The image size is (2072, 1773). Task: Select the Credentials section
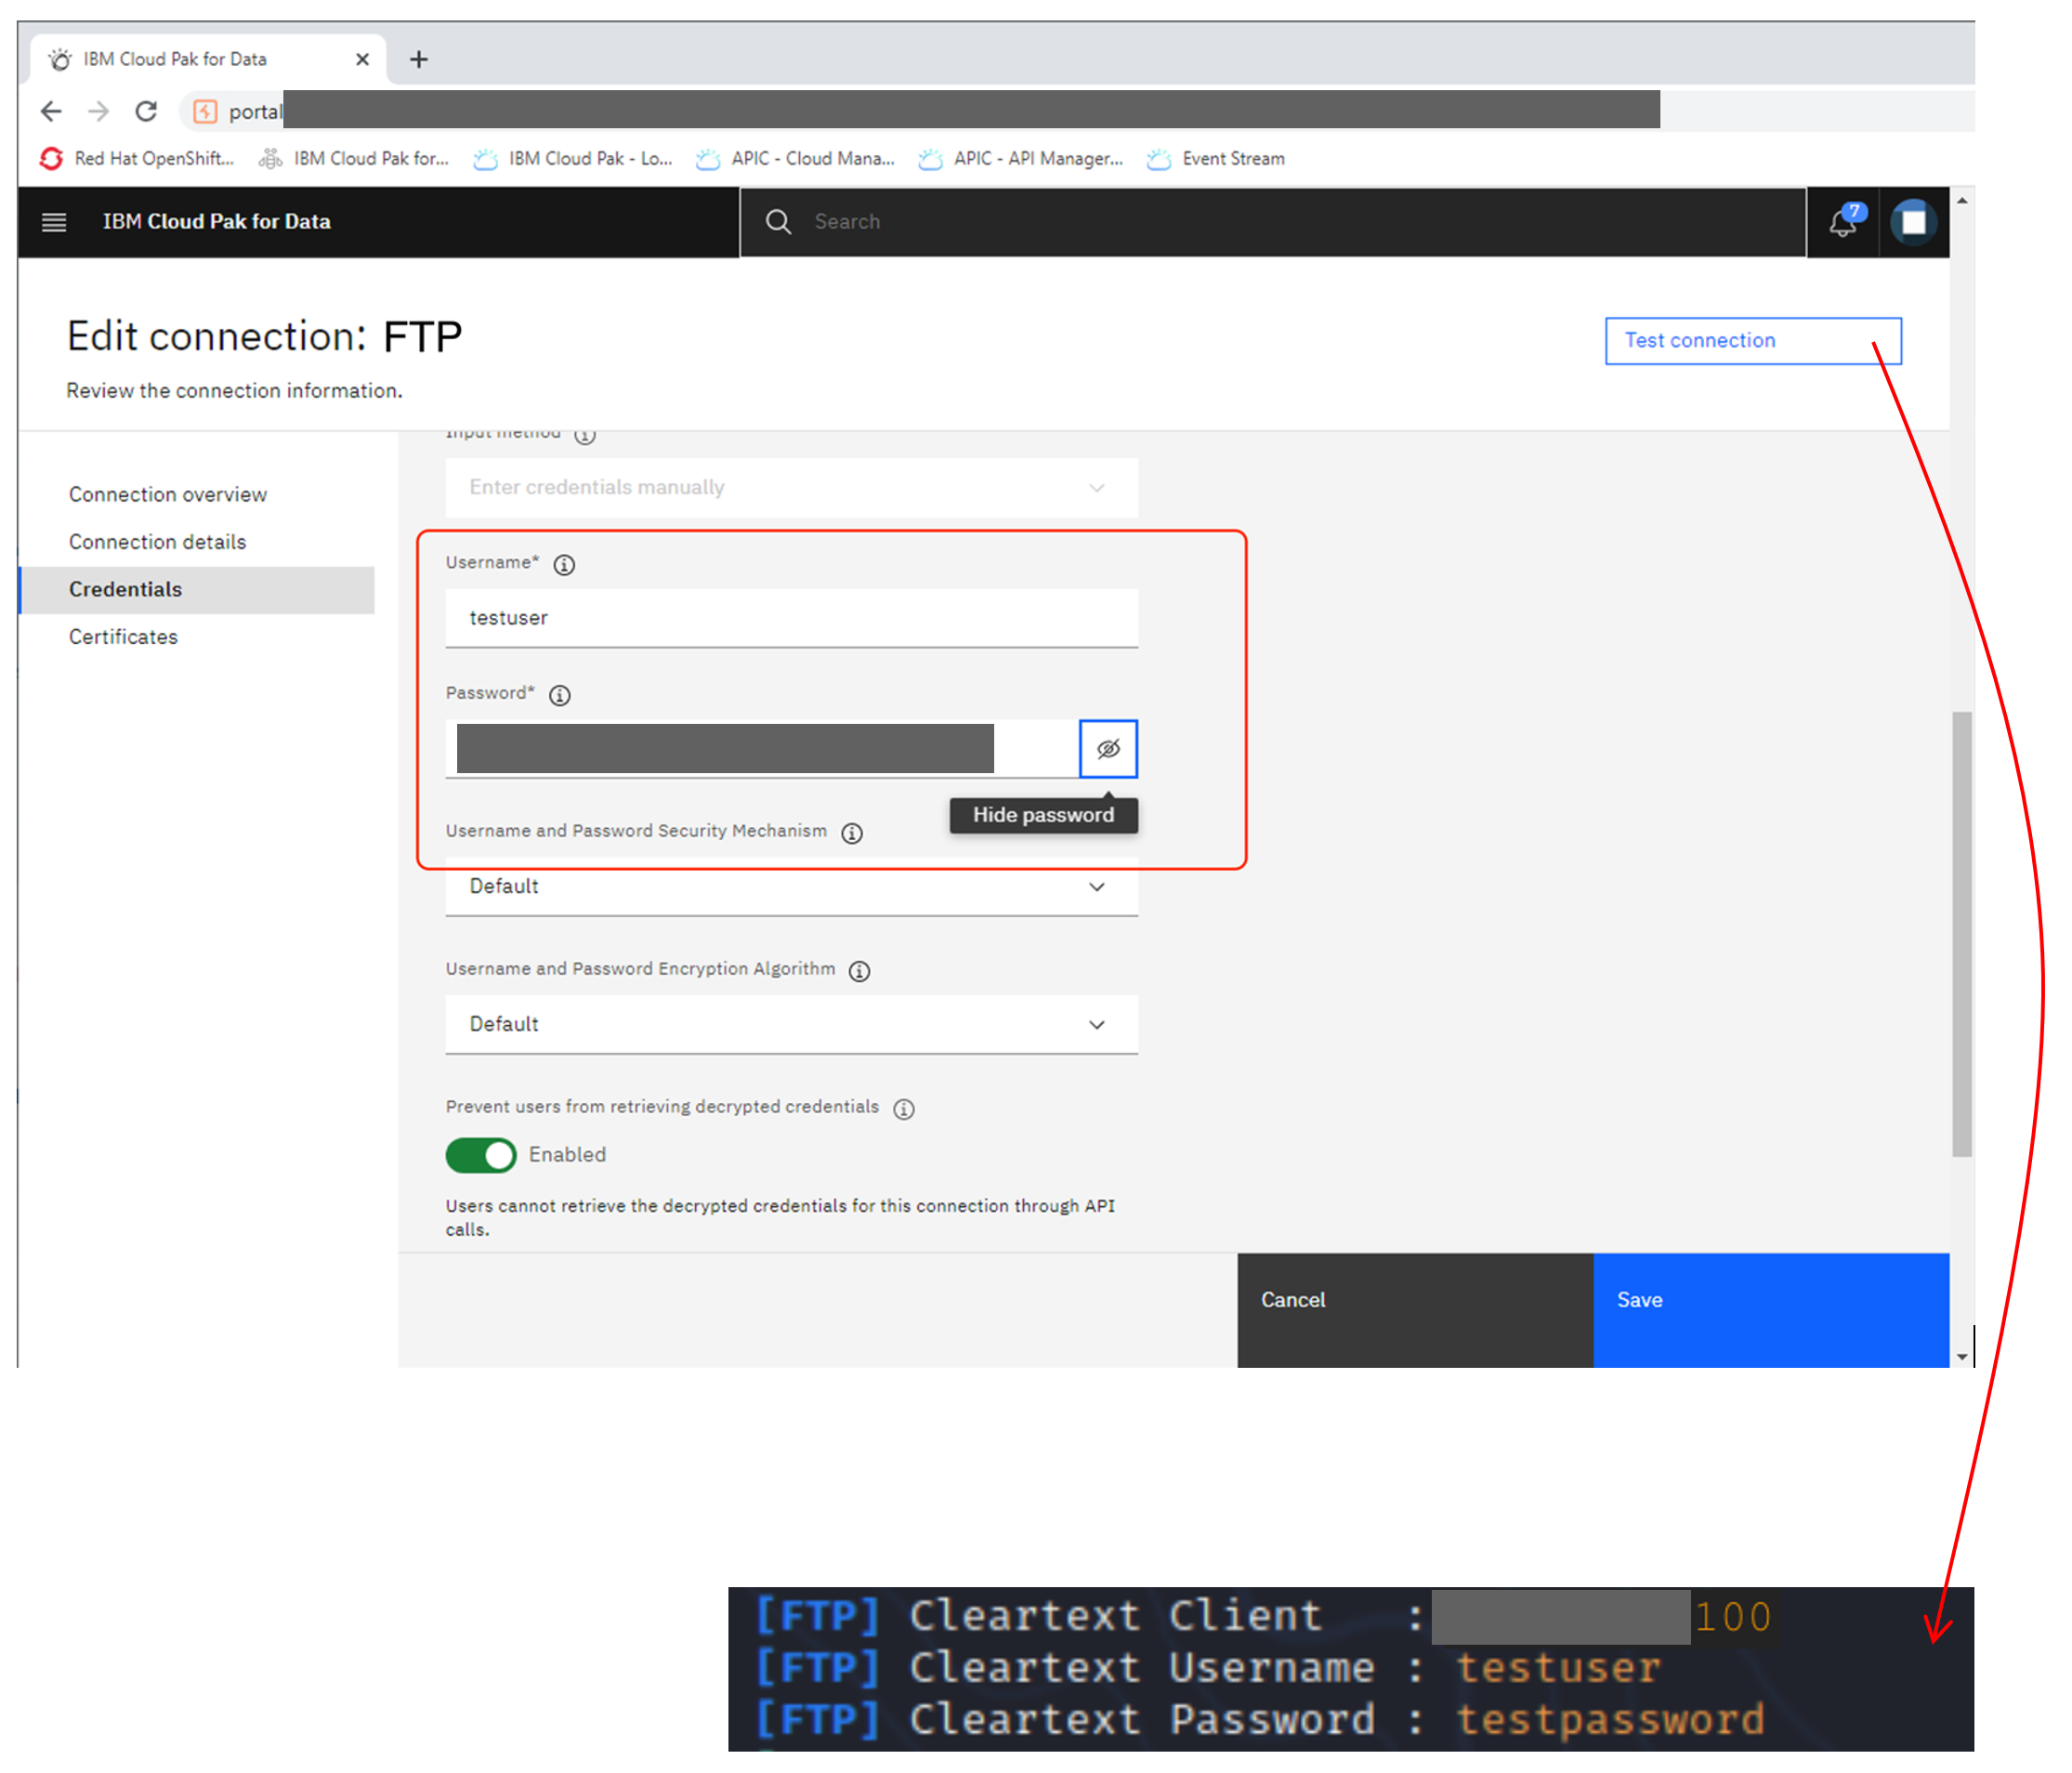[x=197, y=590]
